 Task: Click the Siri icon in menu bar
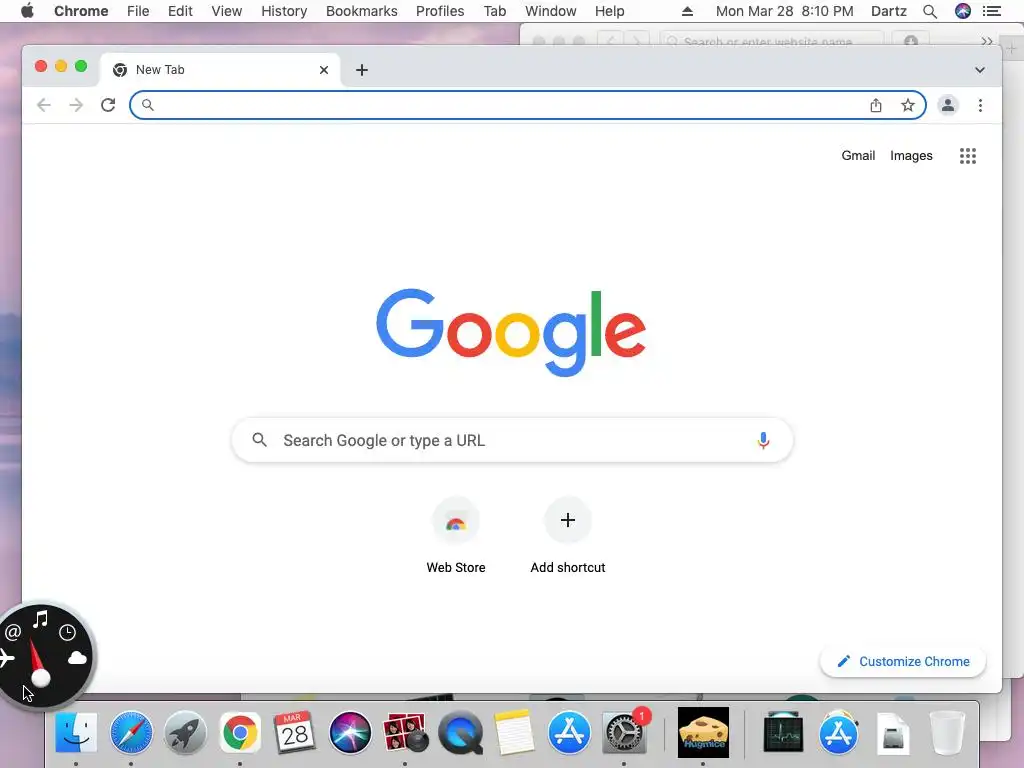pyautogui.click(x=963, y=11)
